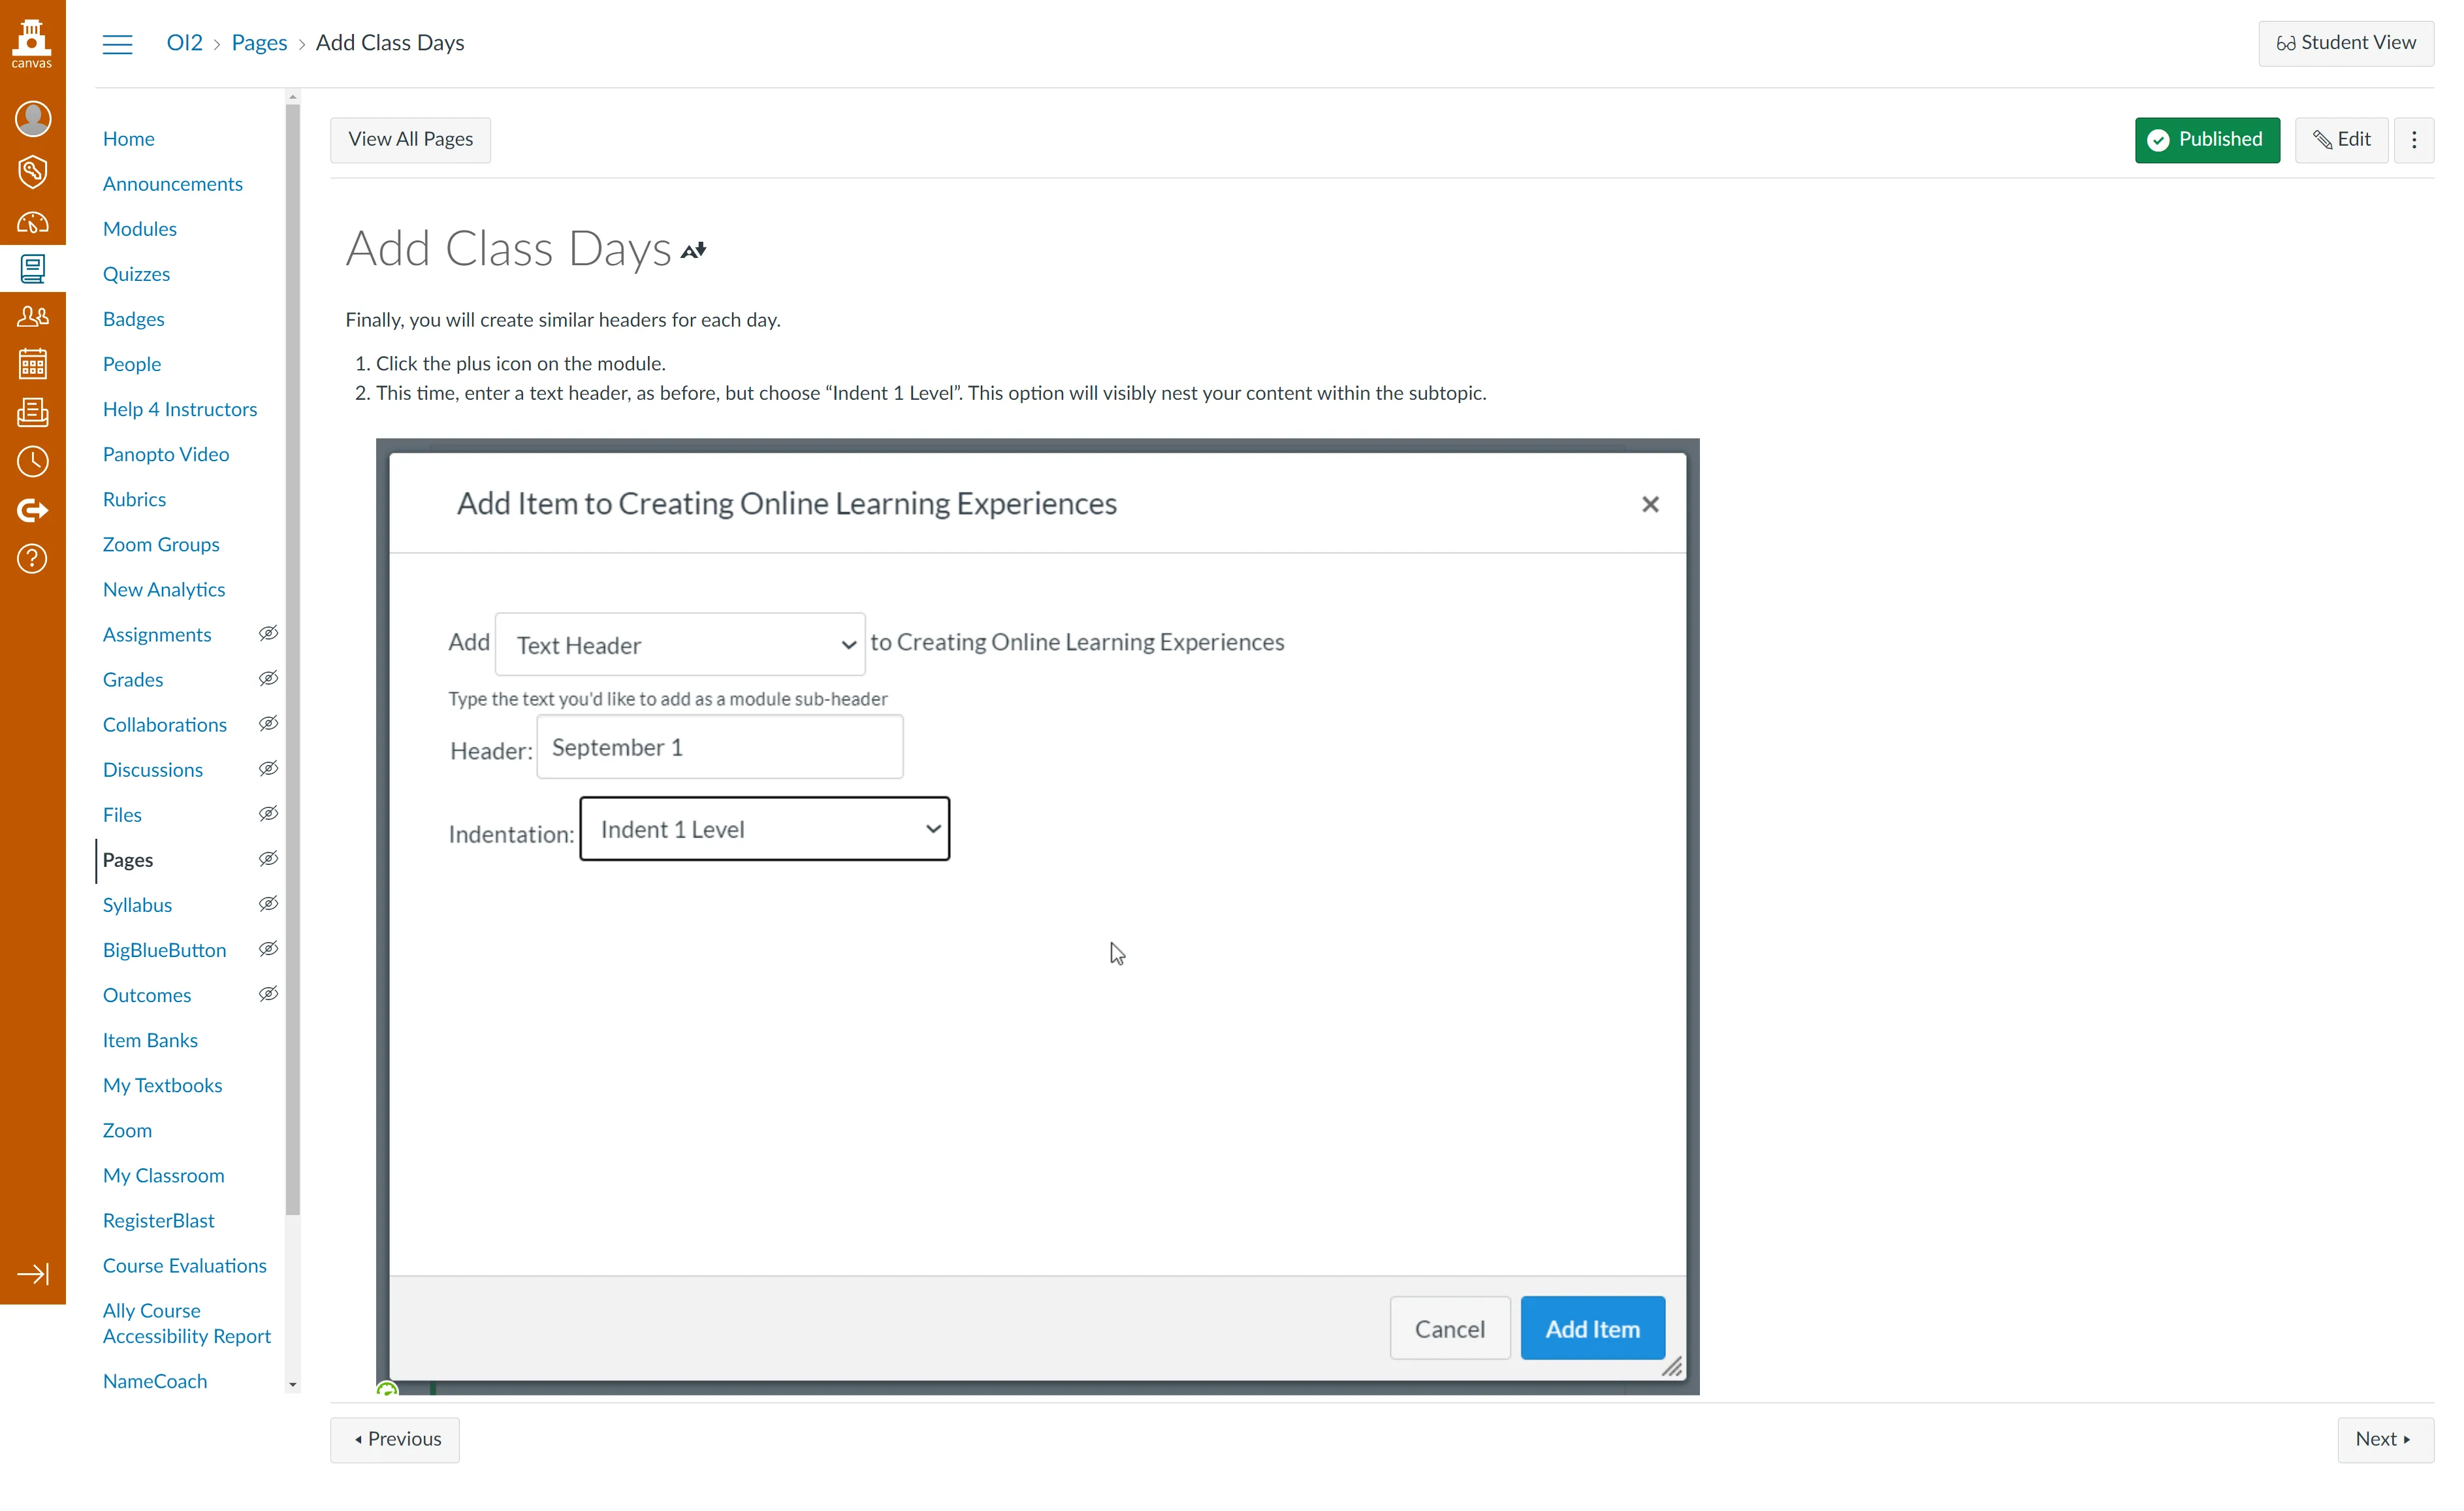Open the Dashboard speedometer icon
This screenshot has width=2464, height=1511.
[33, 222]
